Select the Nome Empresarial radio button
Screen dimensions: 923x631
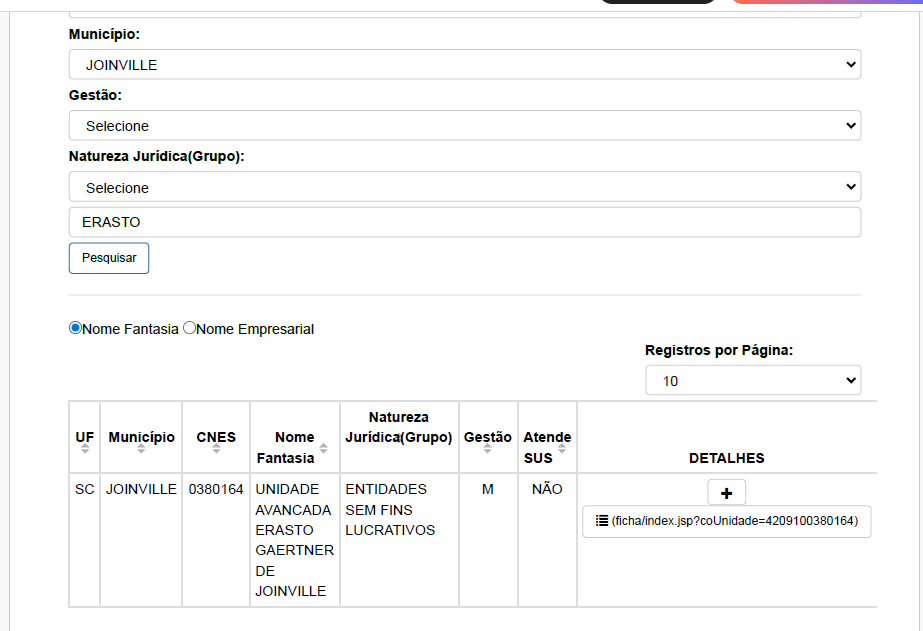[190, 328]
